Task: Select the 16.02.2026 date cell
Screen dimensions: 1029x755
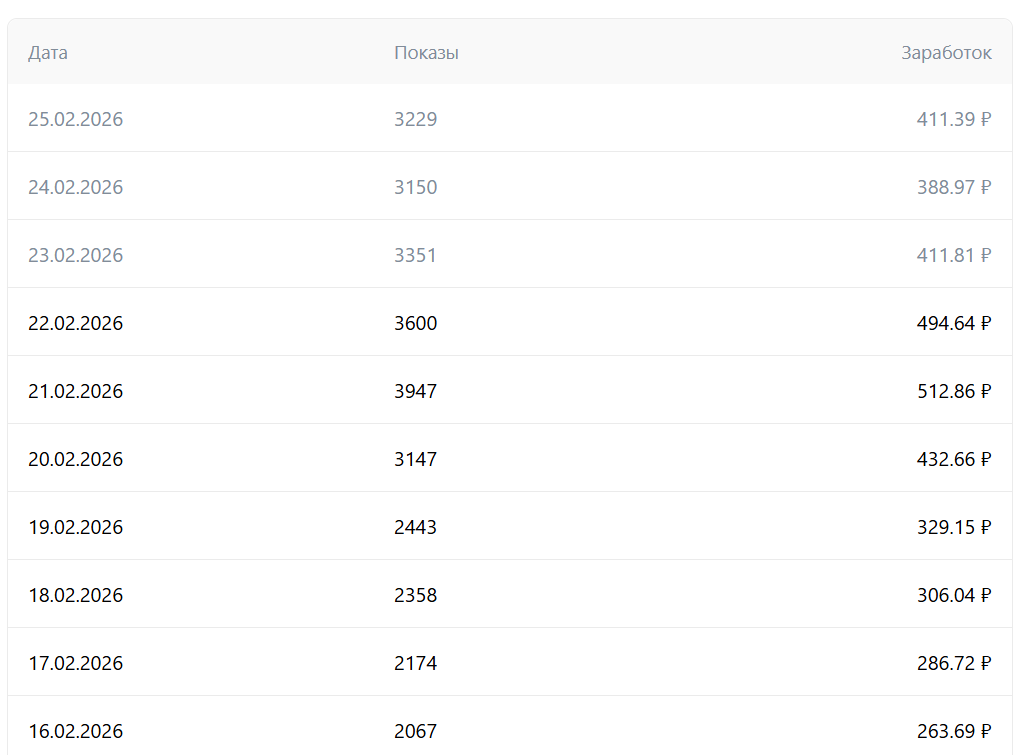Action: (76, 732)
